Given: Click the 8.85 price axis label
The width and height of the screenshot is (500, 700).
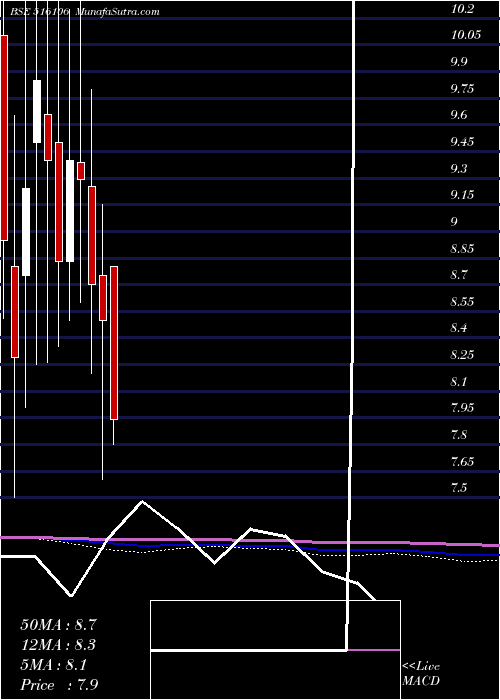Looking at the screenshot, I should coord(462,249).
